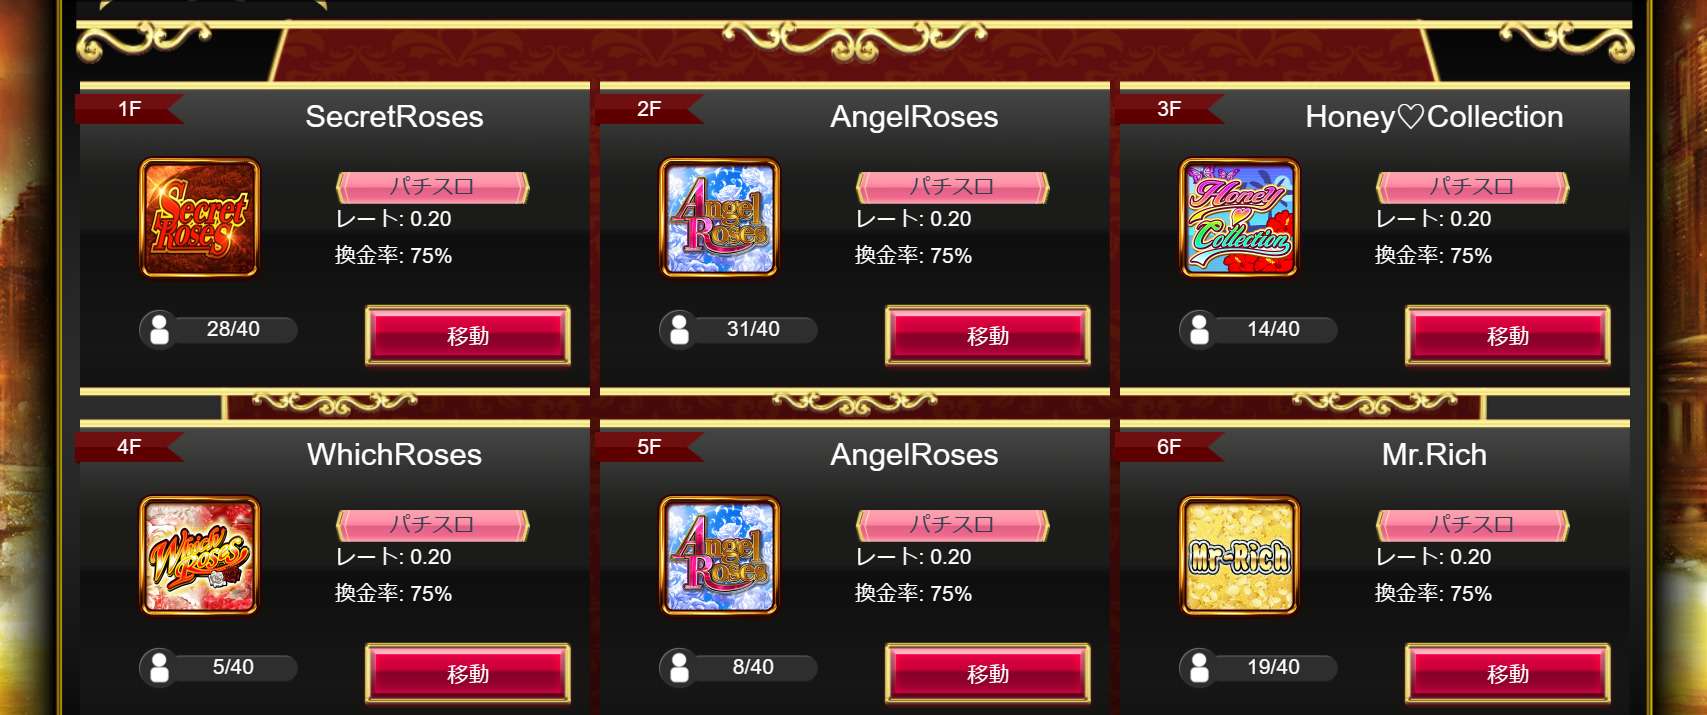Click the パチスロ tag under SecretRoses

pos(432,187)
